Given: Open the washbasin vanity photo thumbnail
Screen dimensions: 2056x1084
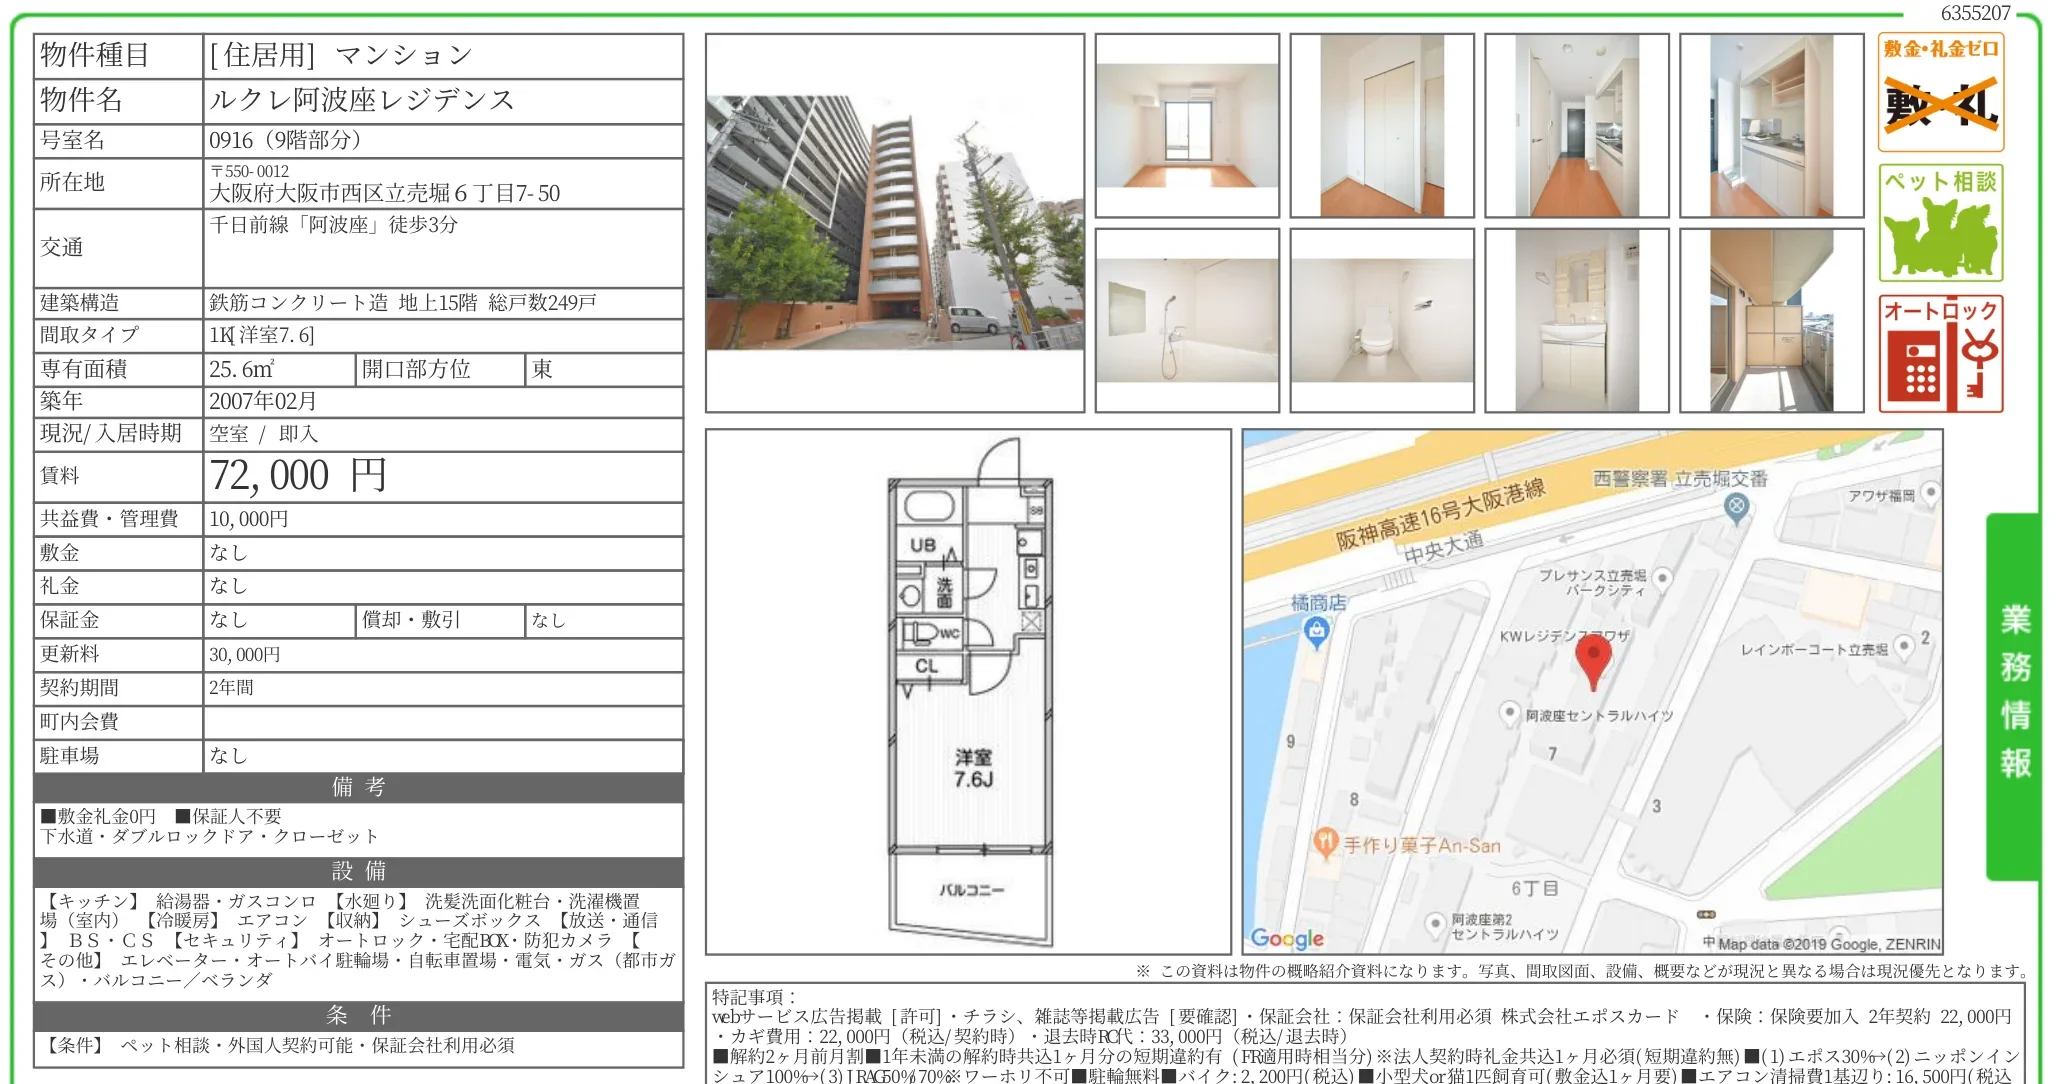Looking at the screenshot, I should pyautogui.click(x=1576, y=320).
